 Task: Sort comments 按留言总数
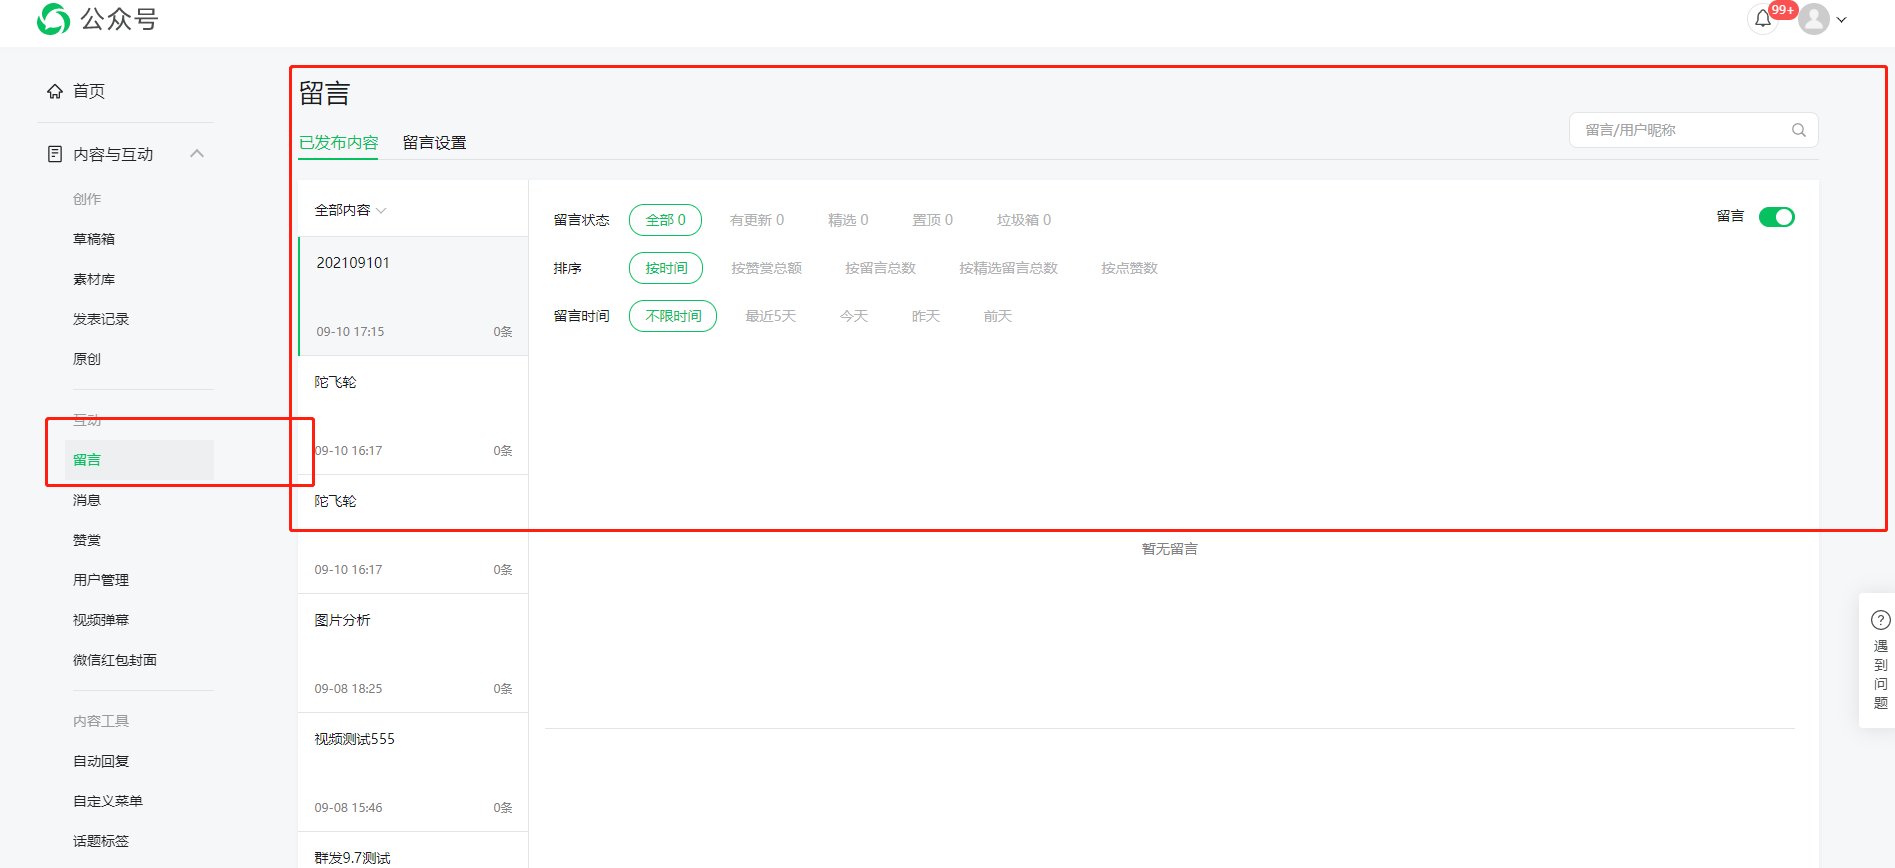pos(880,268)
